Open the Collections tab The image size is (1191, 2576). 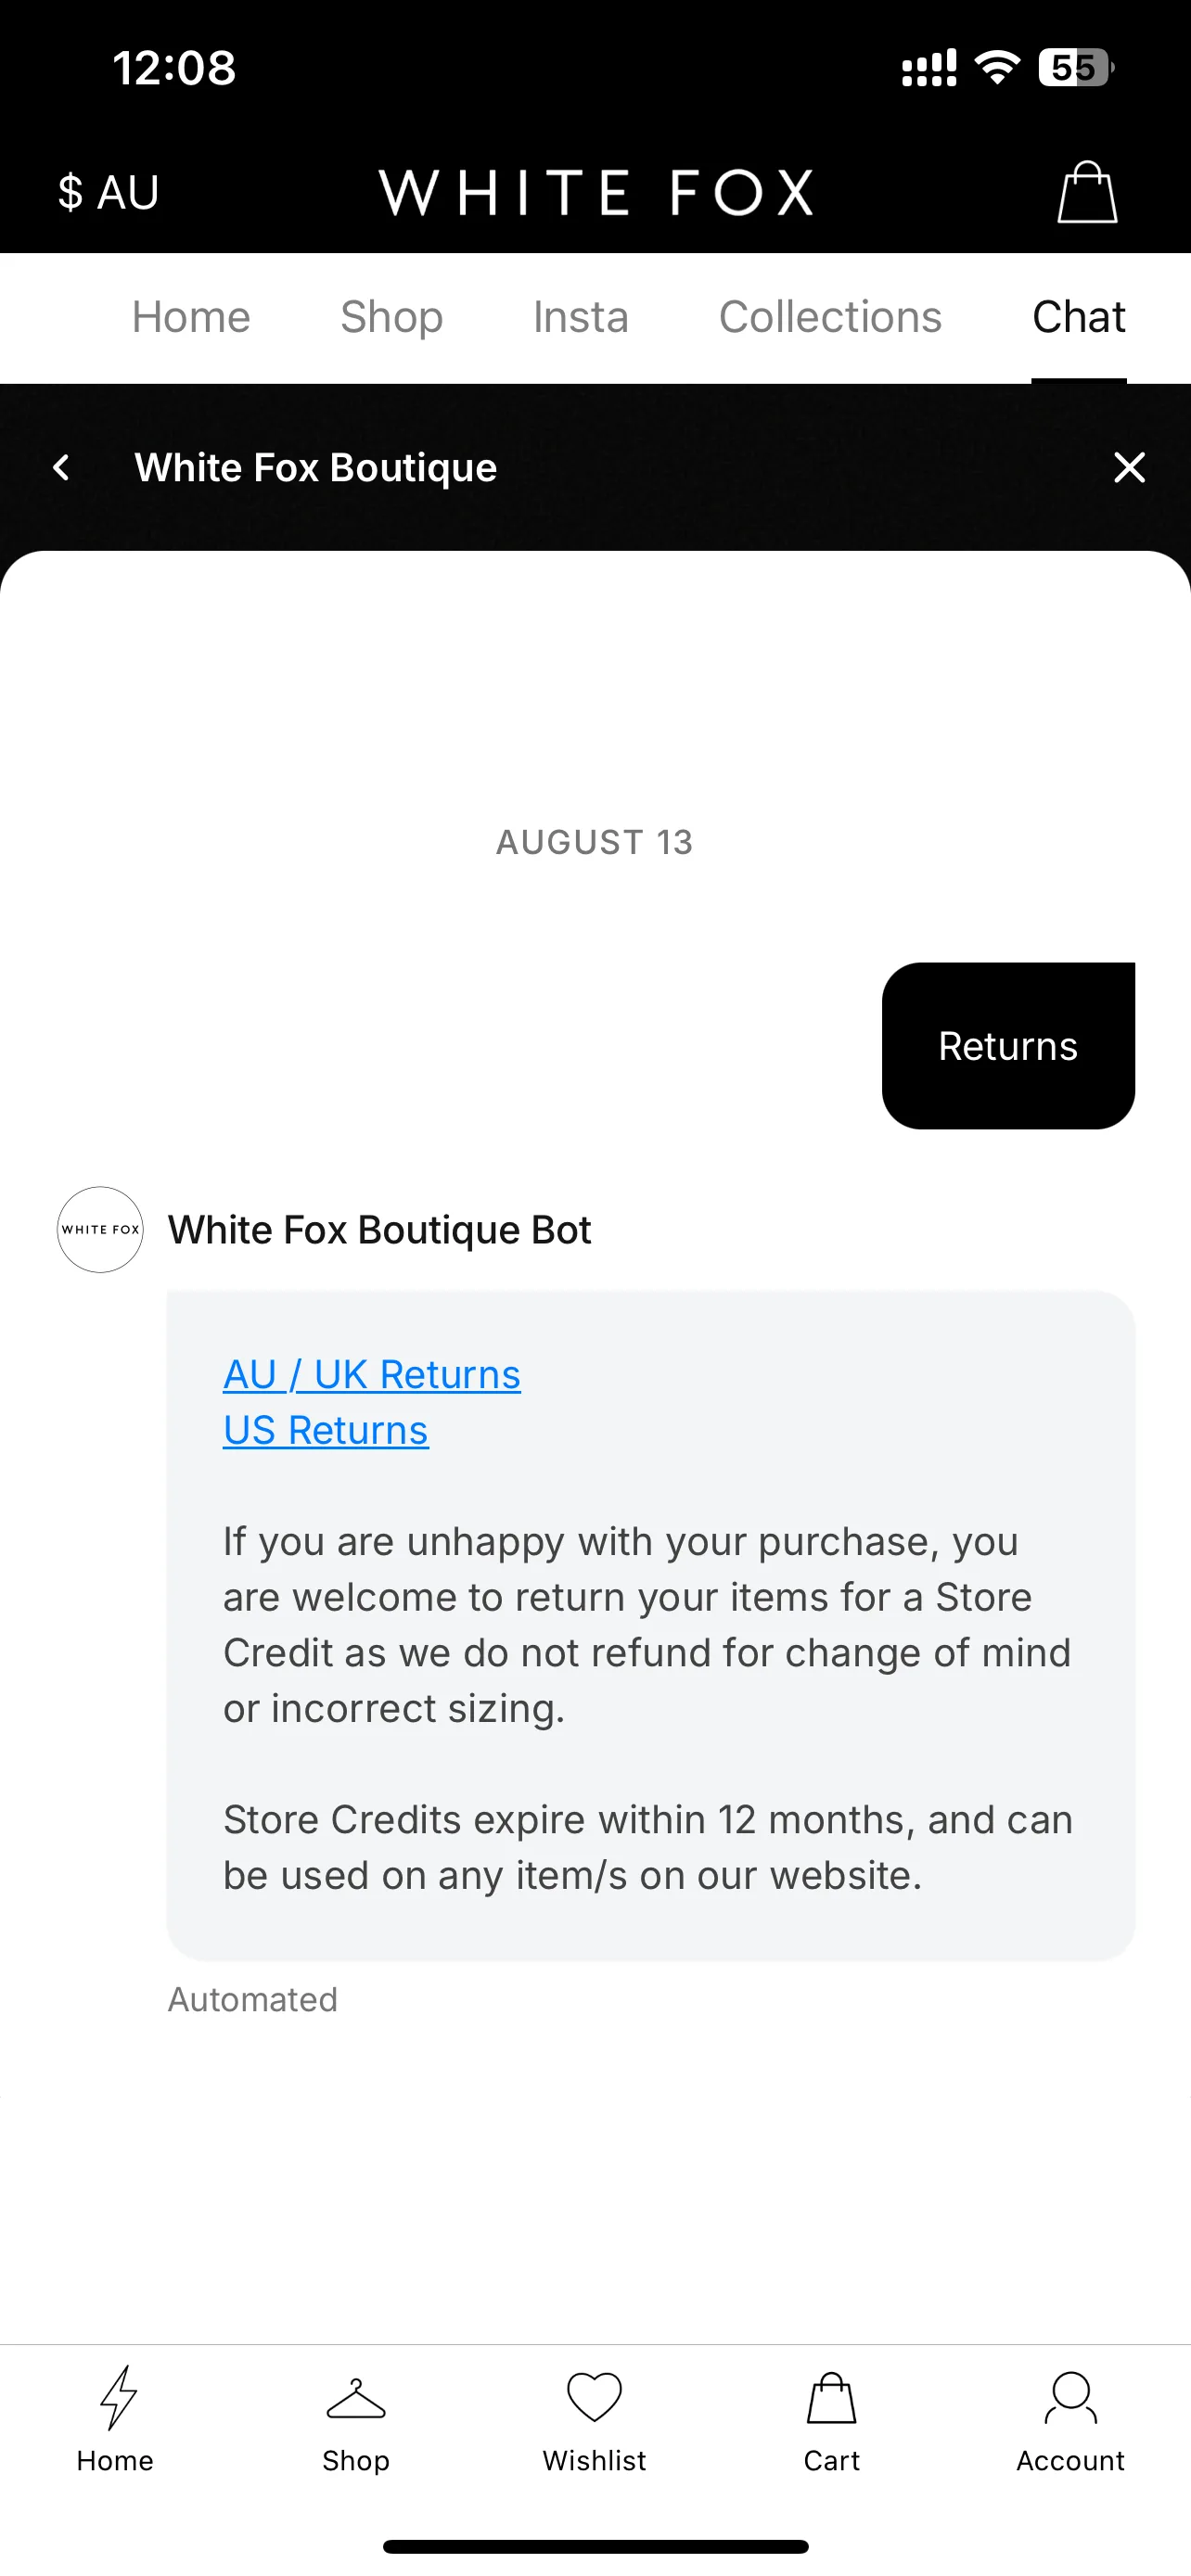[830, 317]
